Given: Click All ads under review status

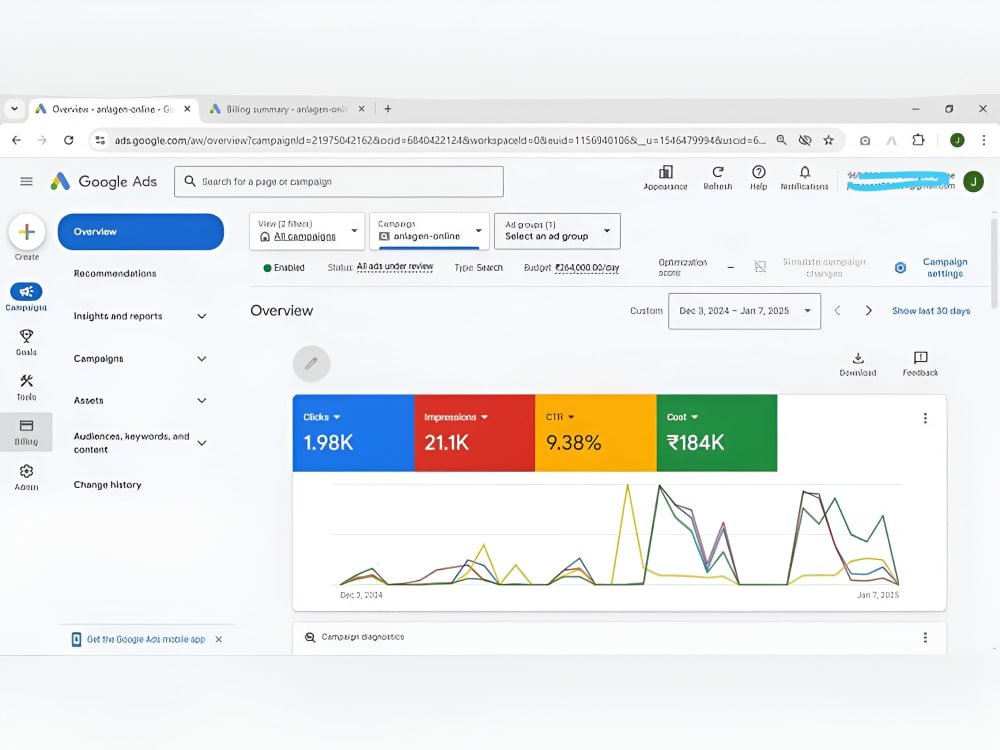Looking at the screenshot, I should point(395,267).
